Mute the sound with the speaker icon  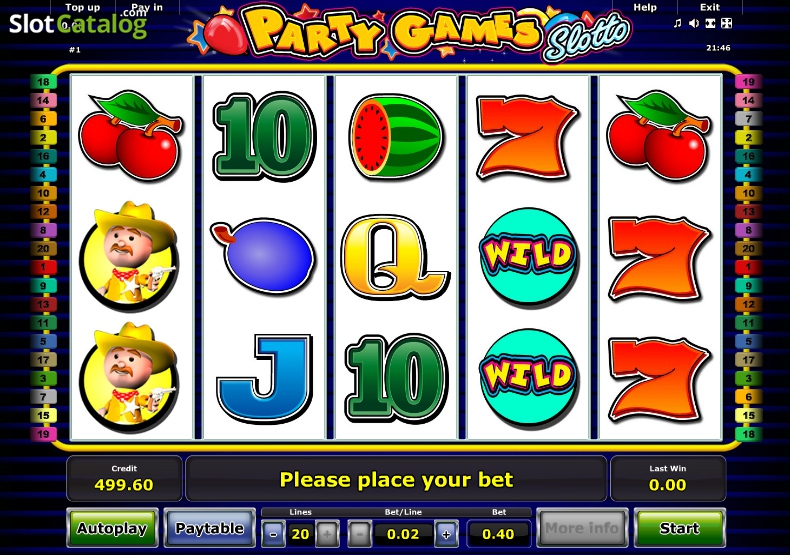(694, 23)
